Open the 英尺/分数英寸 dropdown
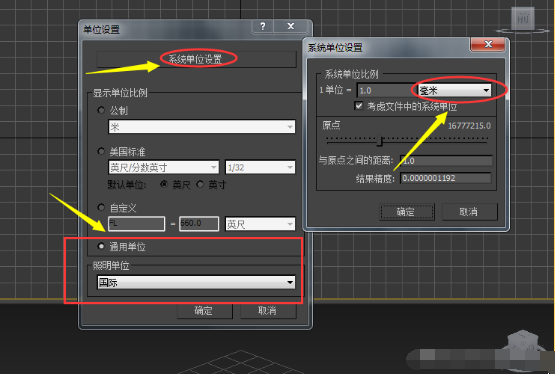Image resolution: width=555 pixels, height=374 pixels. (164, 167)
